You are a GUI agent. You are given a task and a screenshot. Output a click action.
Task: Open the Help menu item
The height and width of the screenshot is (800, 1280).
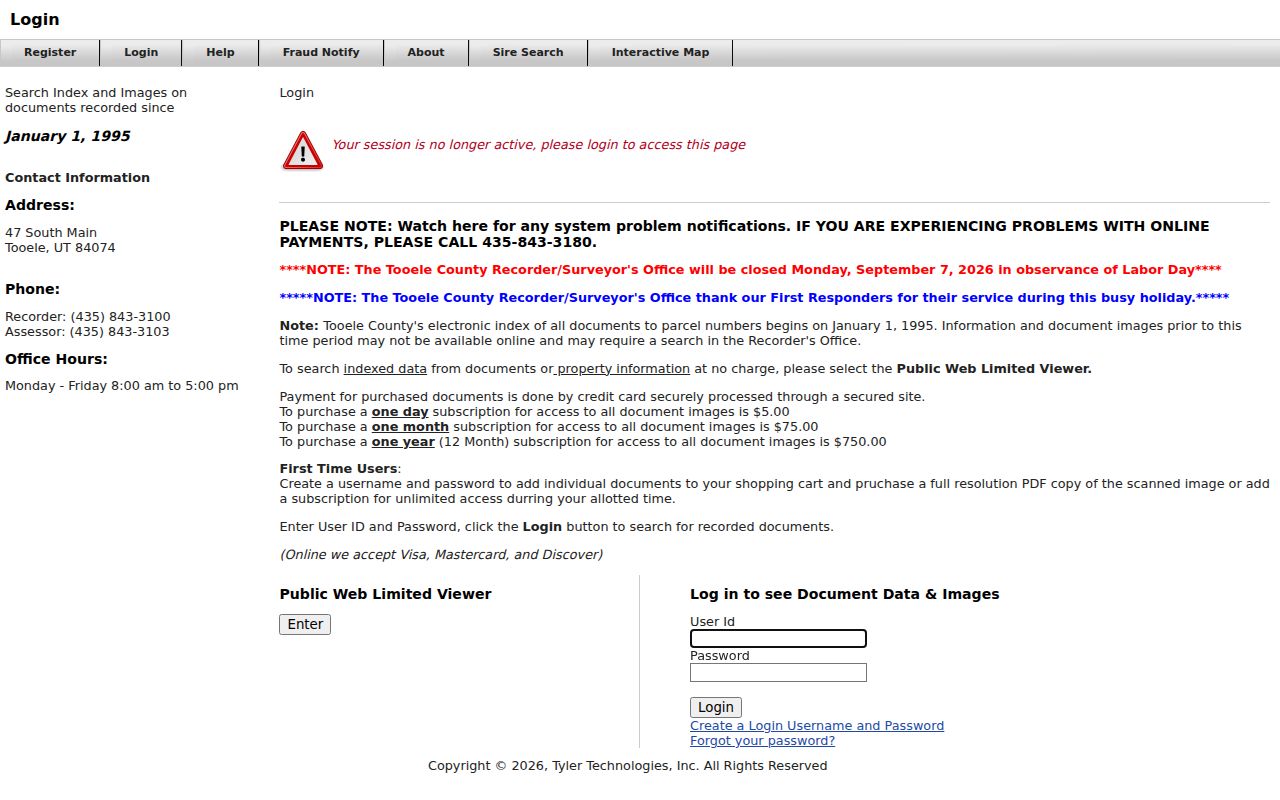coord(220,52)
